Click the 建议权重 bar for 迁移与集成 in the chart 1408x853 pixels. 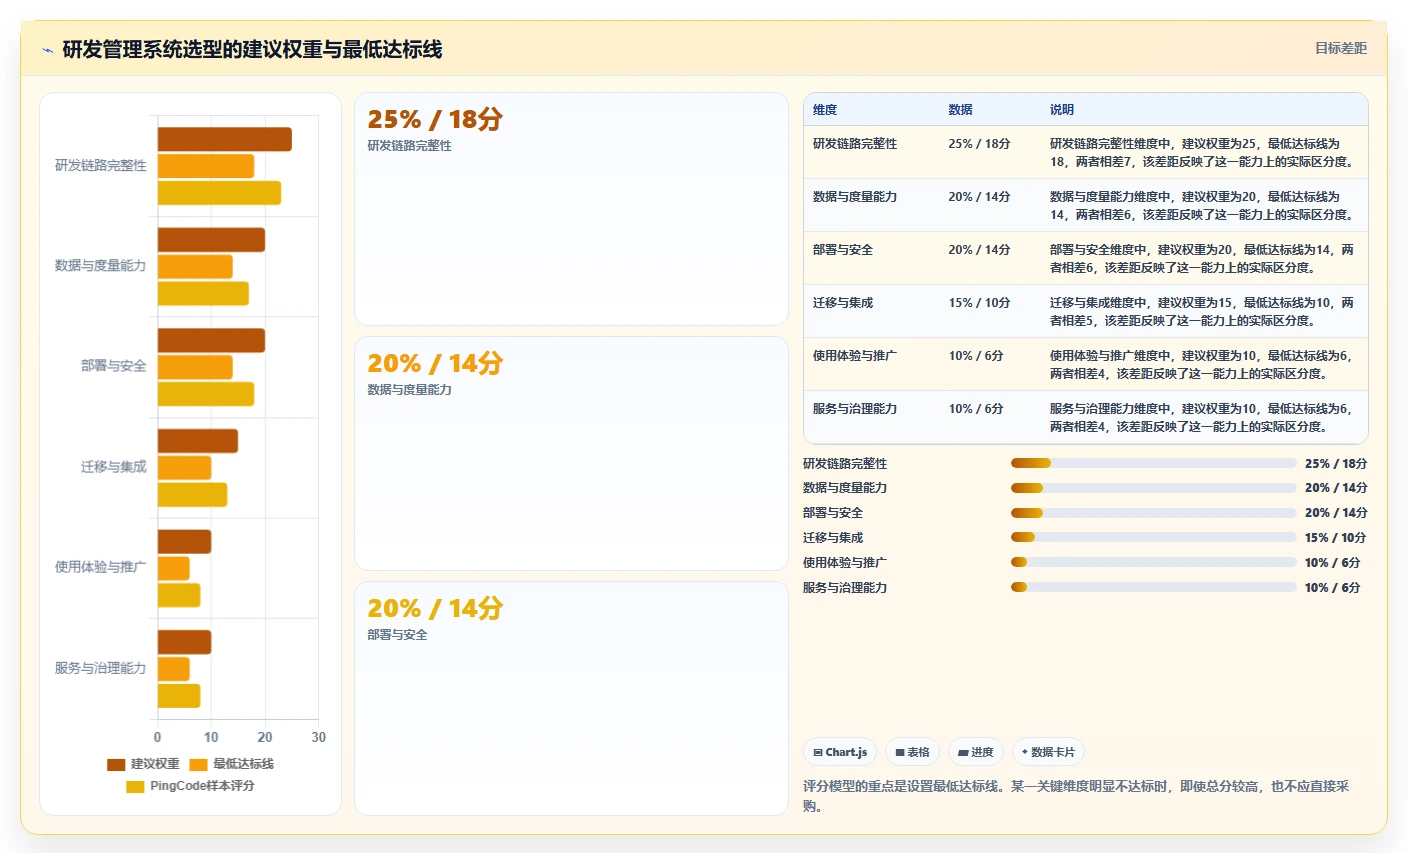pos(198,441)
